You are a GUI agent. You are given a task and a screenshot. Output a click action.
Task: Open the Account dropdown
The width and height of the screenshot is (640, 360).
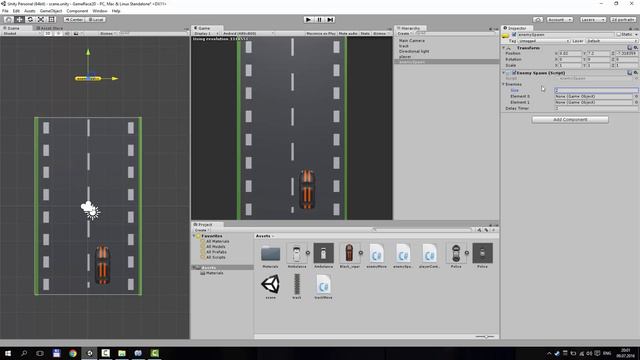(560, 20)
